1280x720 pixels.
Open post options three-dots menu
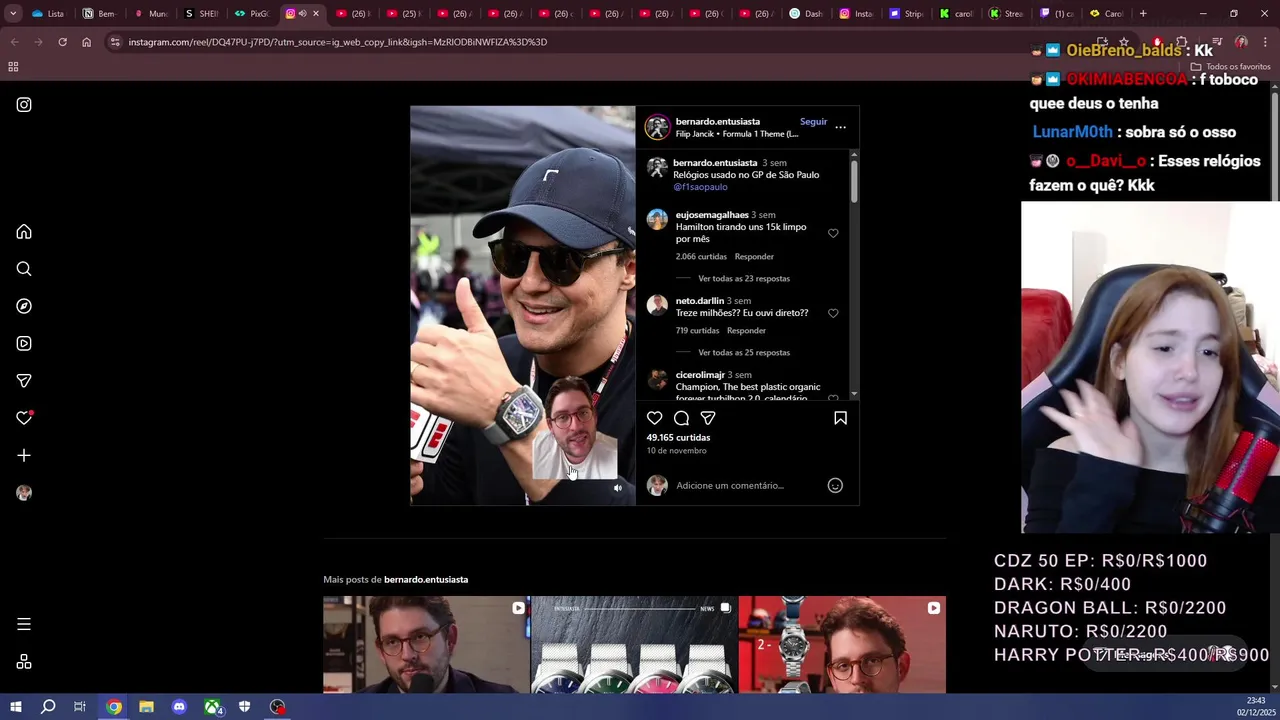click(x=840, y=127)
